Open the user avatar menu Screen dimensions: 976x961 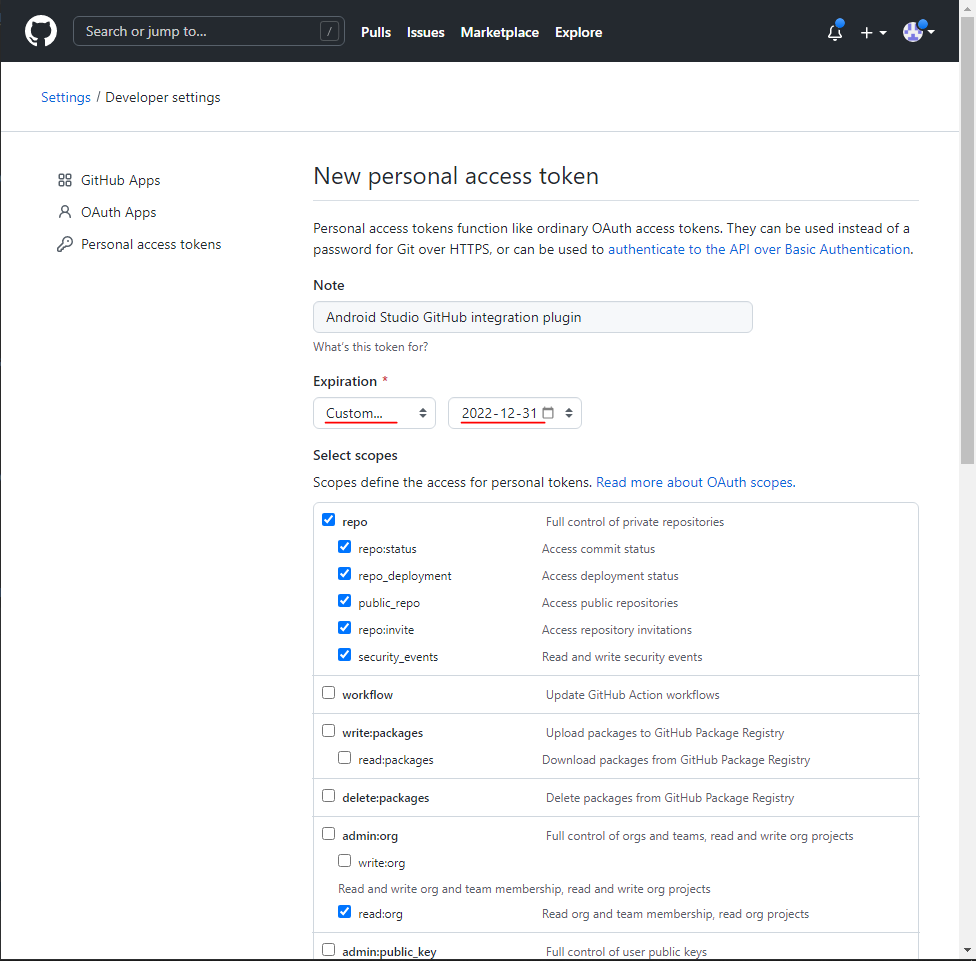point(918,31)
